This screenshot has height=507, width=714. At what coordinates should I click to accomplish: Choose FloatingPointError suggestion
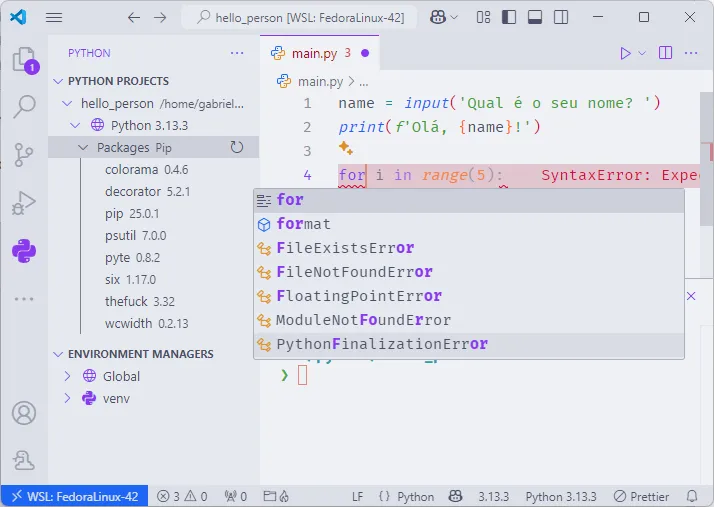[x=469, y=297]
